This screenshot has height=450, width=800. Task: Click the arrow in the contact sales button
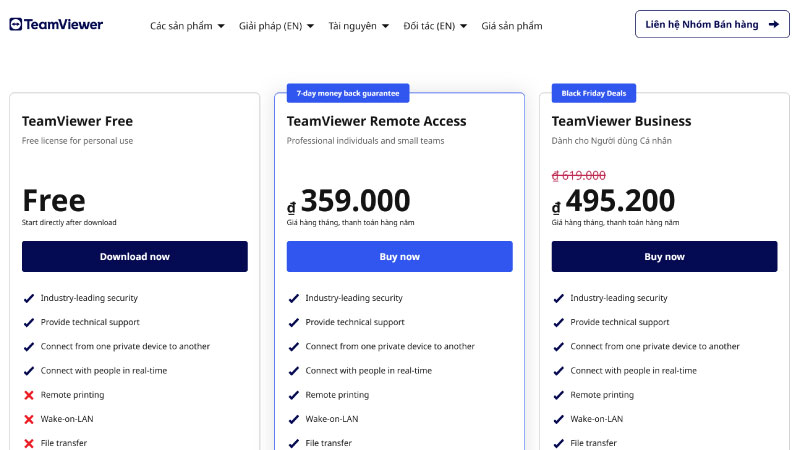pos(773,24)
